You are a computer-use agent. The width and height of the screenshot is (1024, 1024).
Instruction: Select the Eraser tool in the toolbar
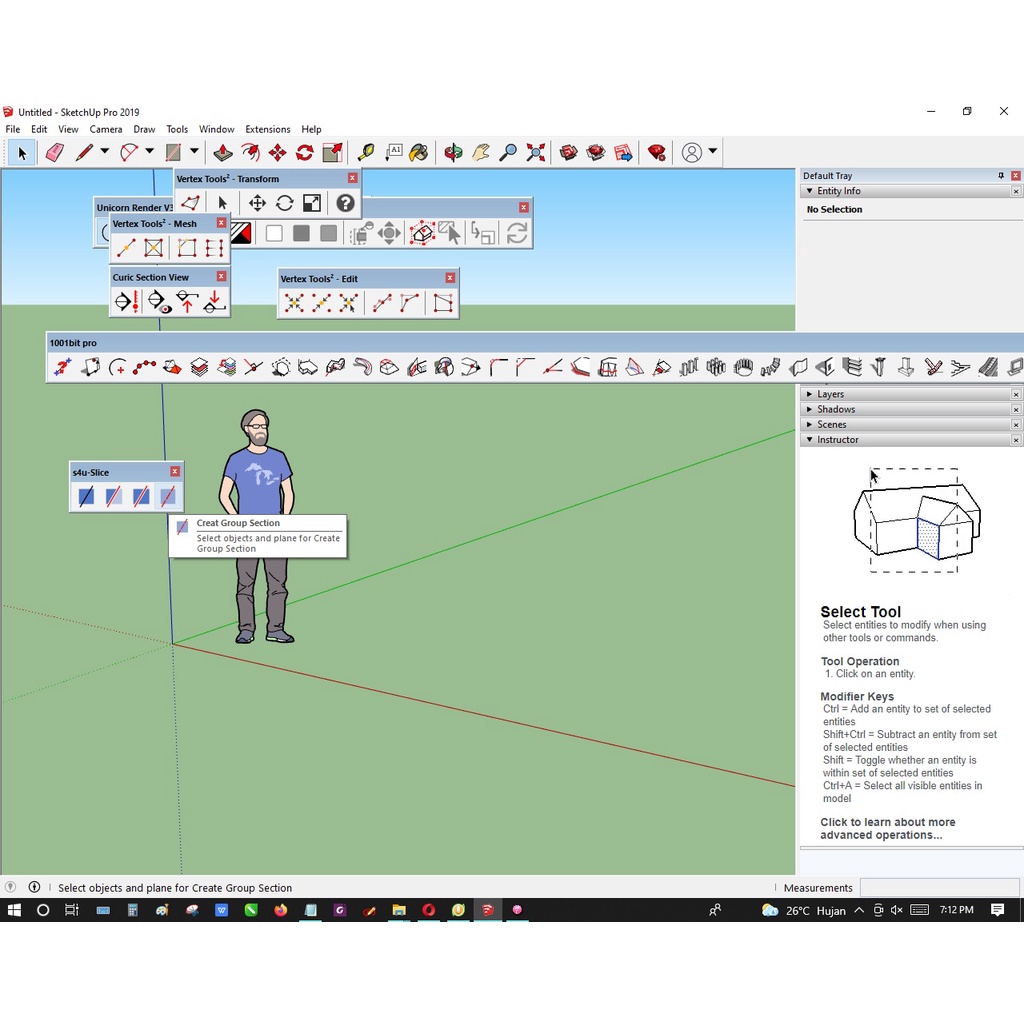tap(55, 152)
